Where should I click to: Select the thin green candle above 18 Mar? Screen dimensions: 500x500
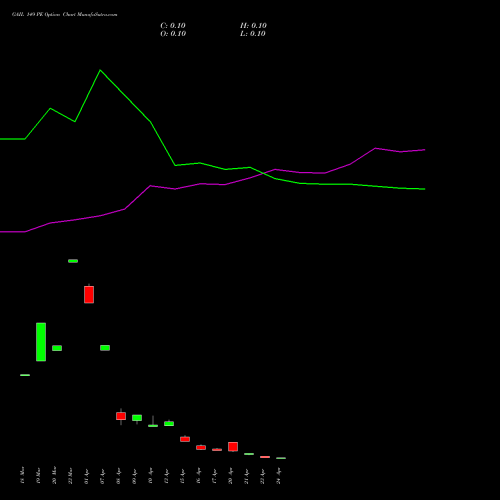point(25,375)
